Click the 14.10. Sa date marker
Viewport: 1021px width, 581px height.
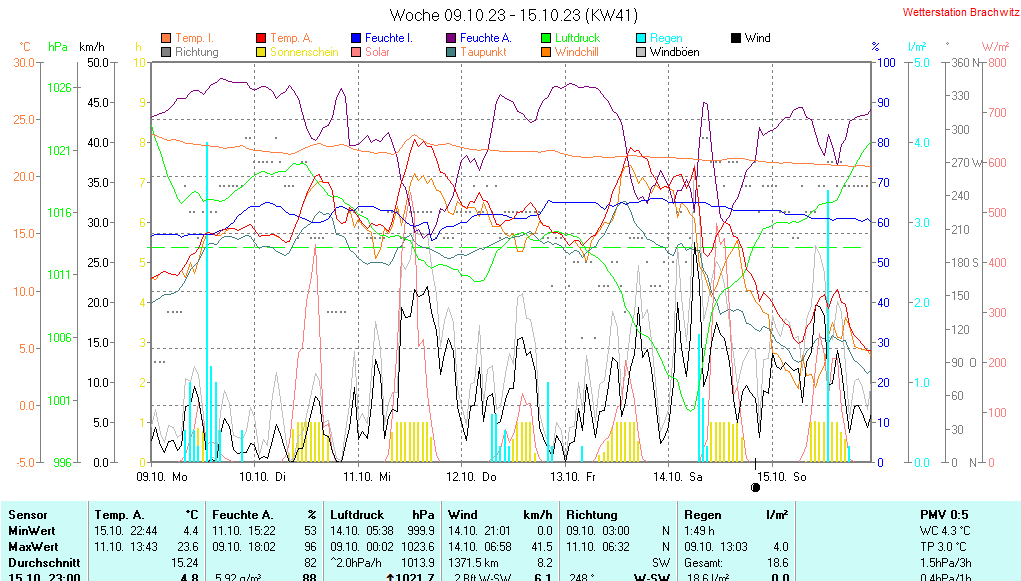678,477
